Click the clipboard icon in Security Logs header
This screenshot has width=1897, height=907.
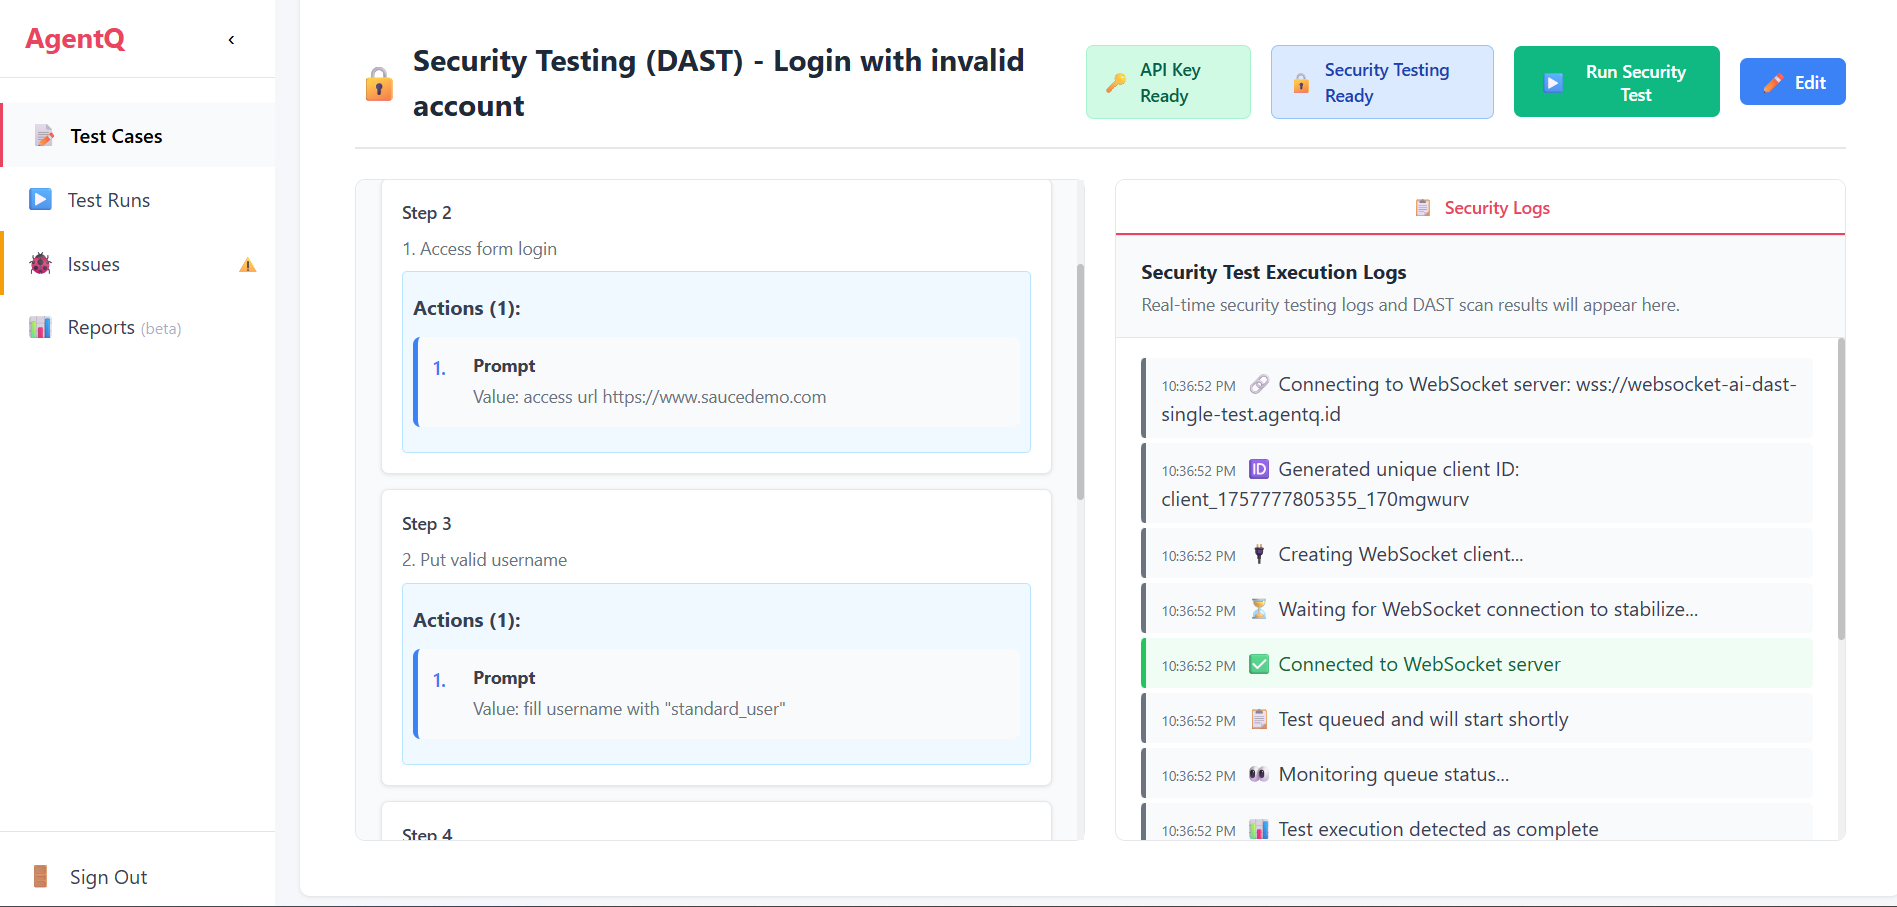1422,207
